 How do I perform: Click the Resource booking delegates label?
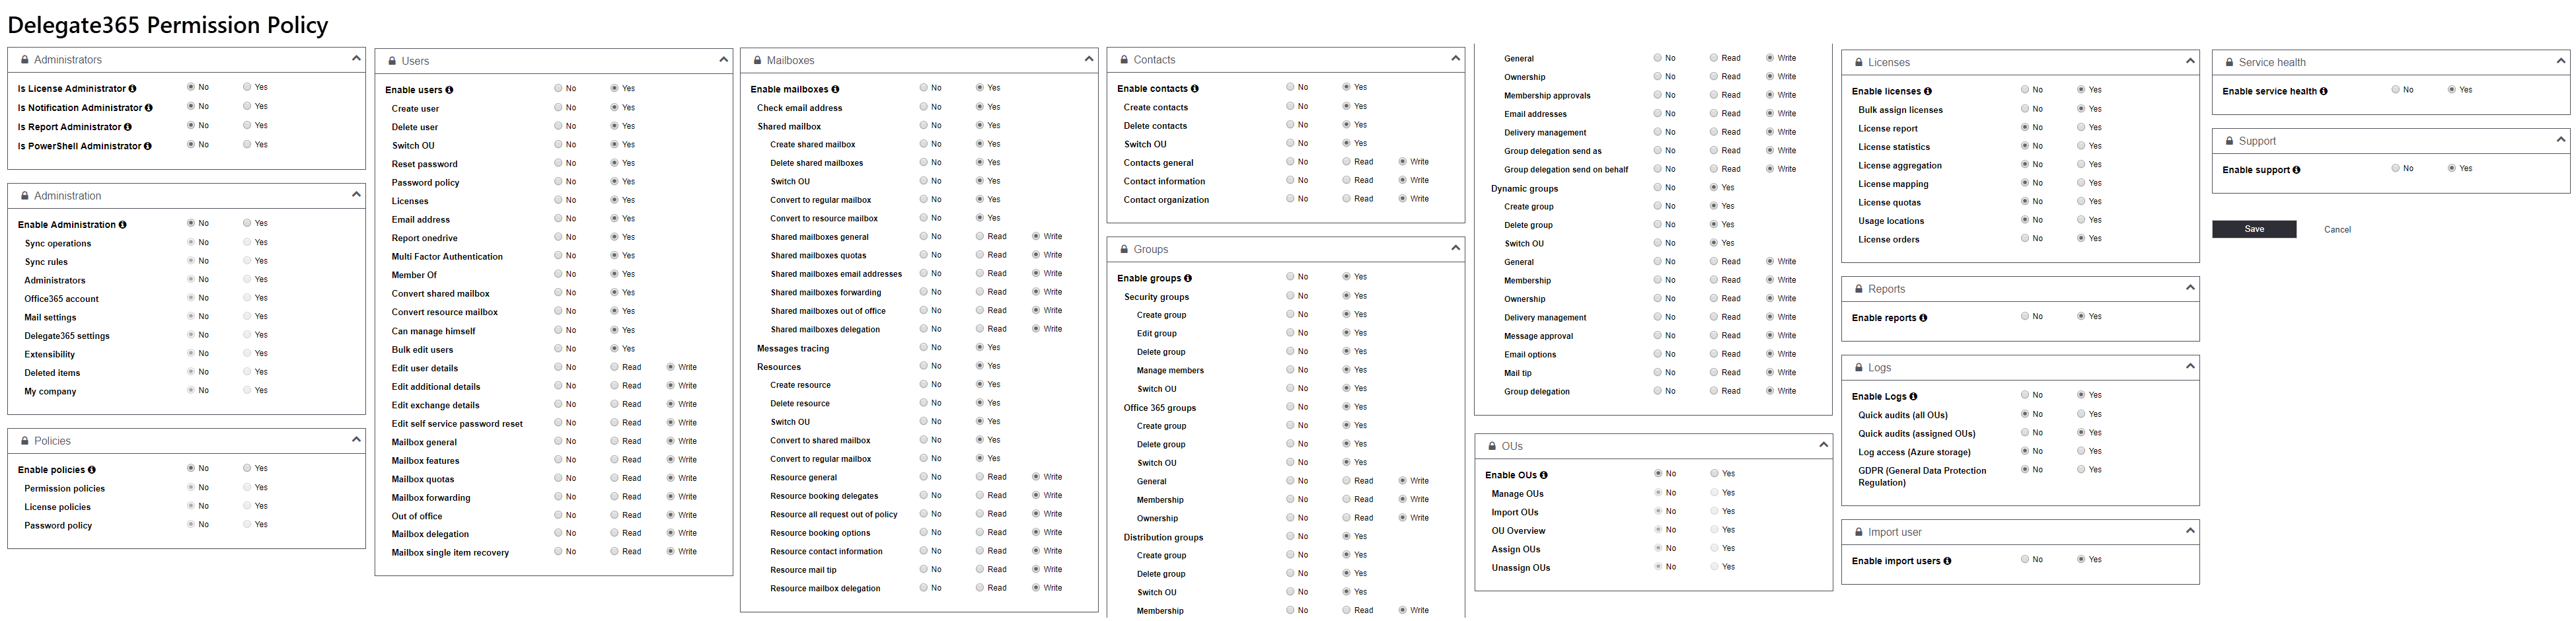824,496
